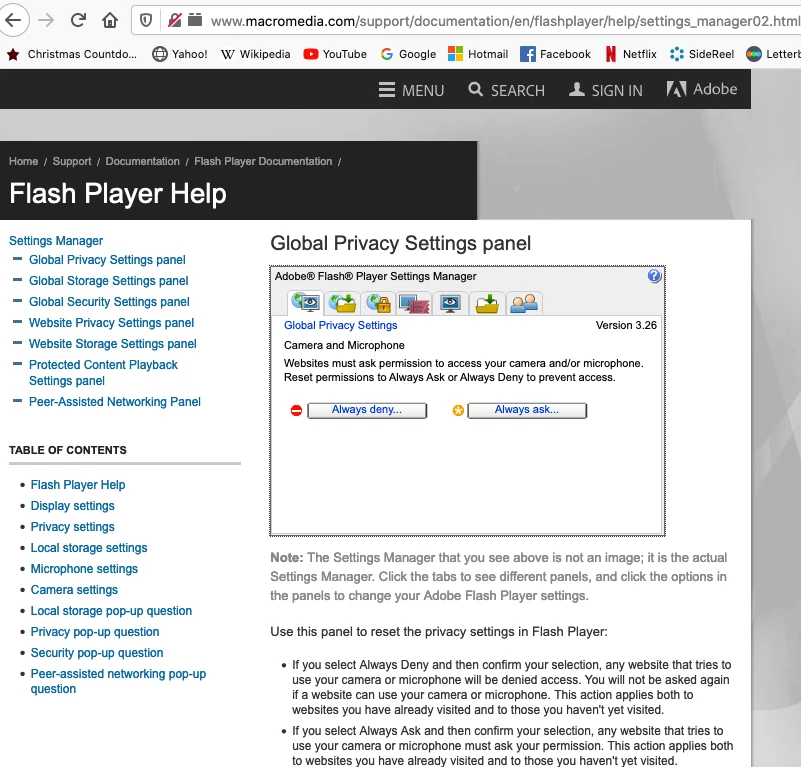Screen dimensions: 801x767
Task: Open Peer-Assisted Networking Panel sidebar link
Action: [x=115, y=402]
